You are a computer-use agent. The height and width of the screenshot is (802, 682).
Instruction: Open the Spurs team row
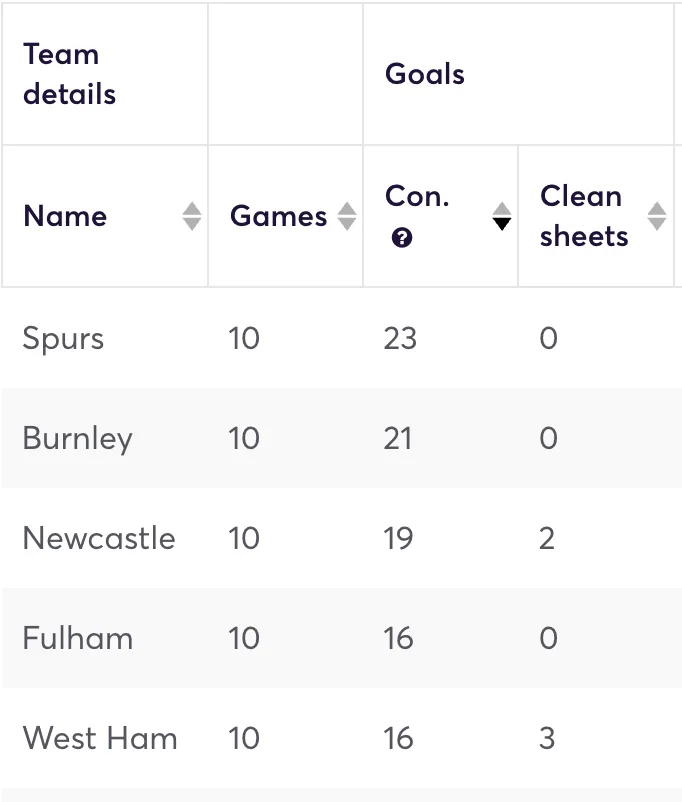(x=63, y=338)
